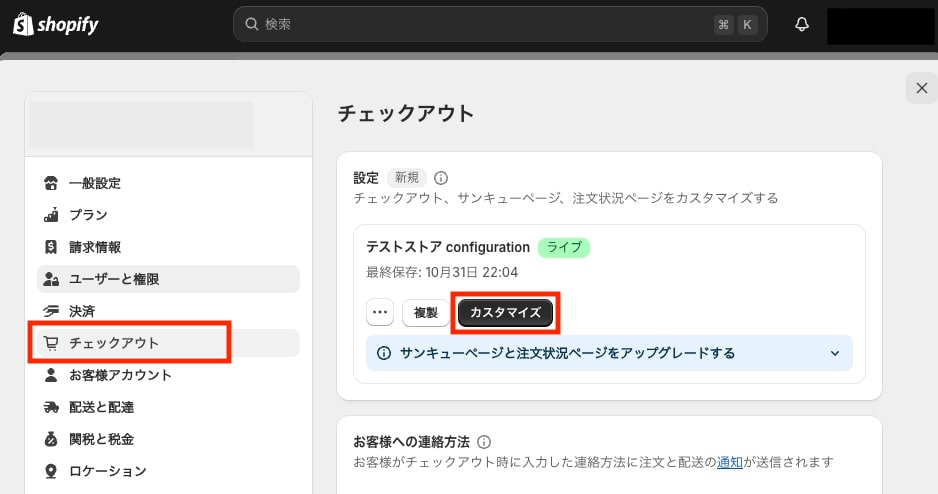Click into the 検索 search field
This screenshot has width=938, height=494.
[x=480, y=24]
